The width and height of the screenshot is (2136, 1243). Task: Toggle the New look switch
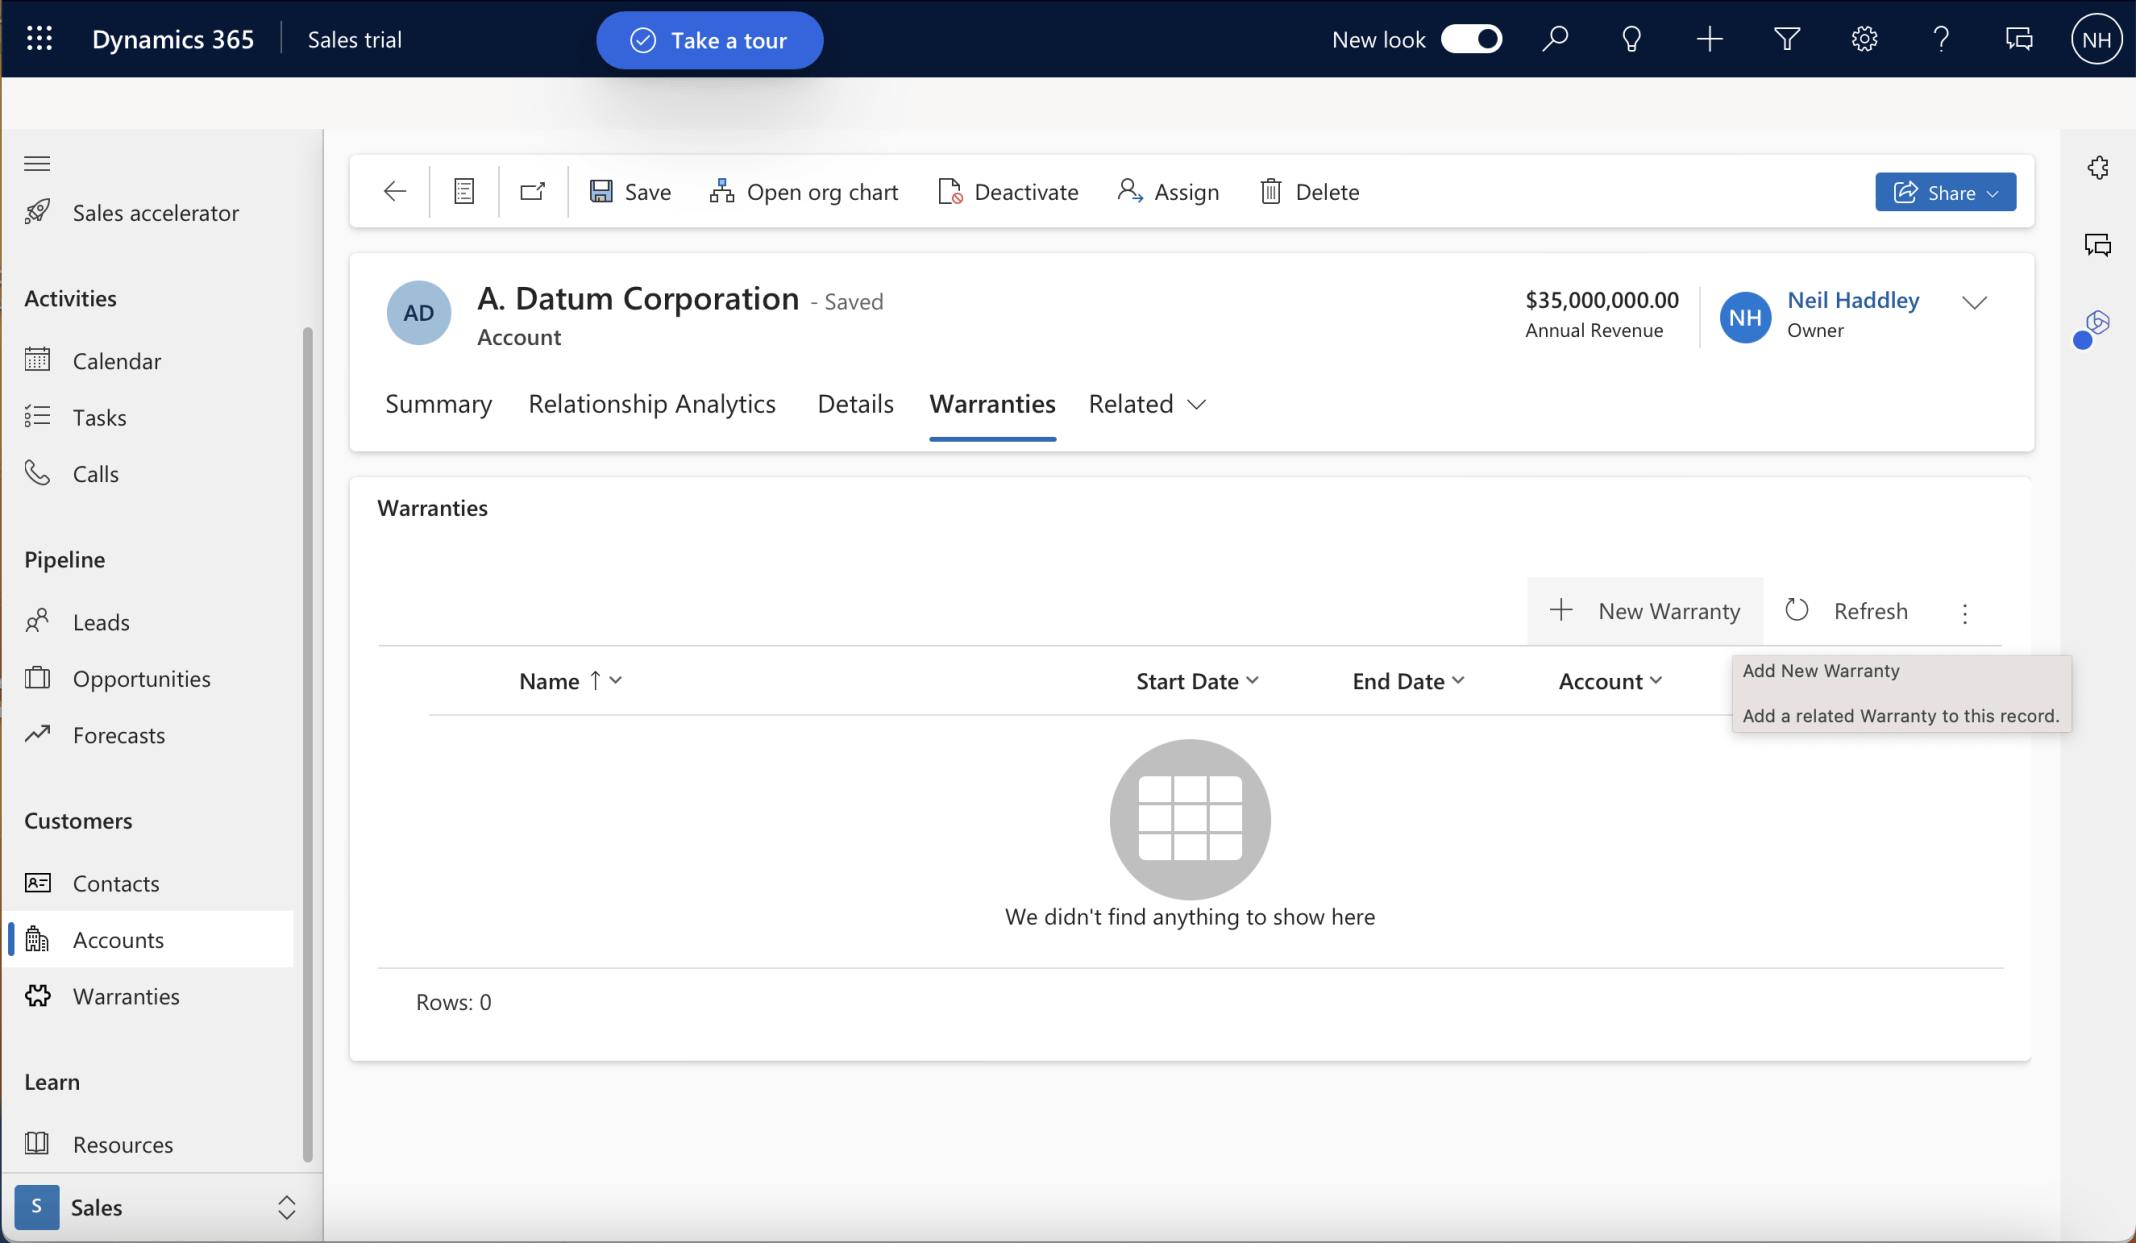[x=1471, y=39]
